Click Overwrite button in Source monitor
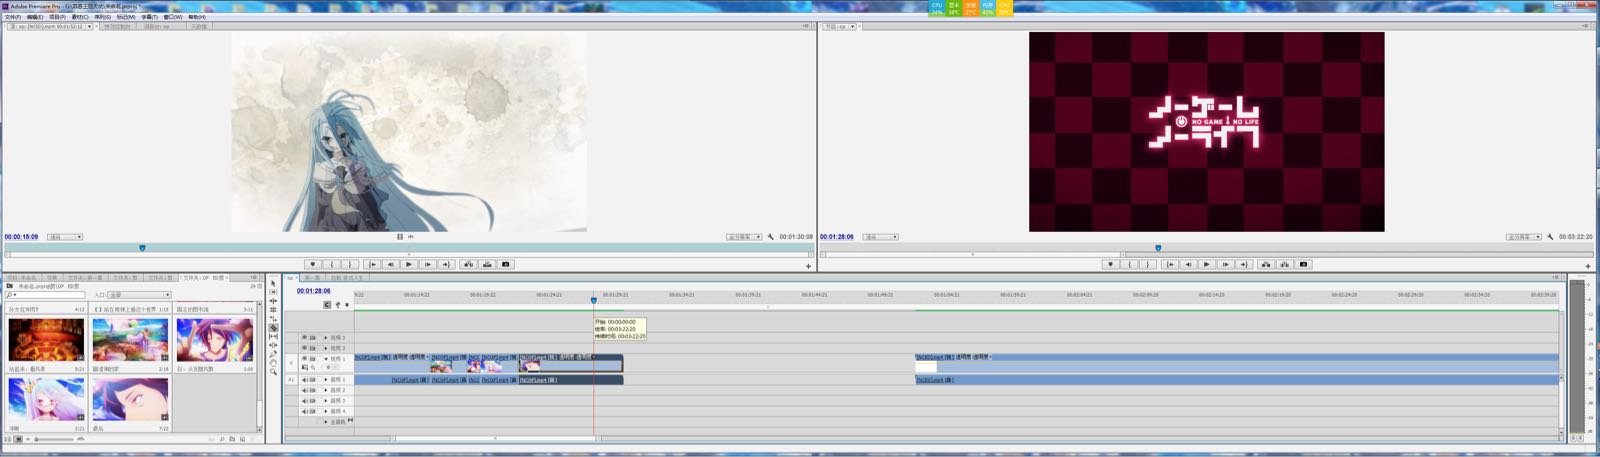 pos(487,264)
